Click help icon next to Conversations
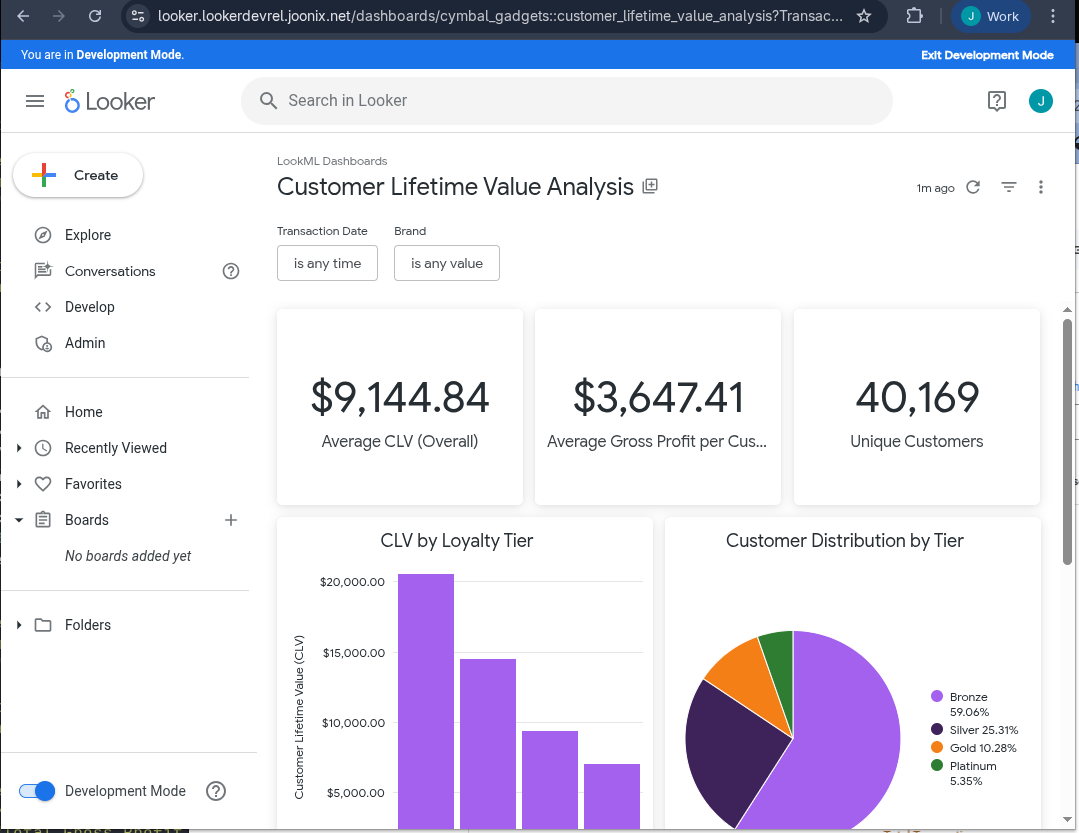 [x=231, y=271]
